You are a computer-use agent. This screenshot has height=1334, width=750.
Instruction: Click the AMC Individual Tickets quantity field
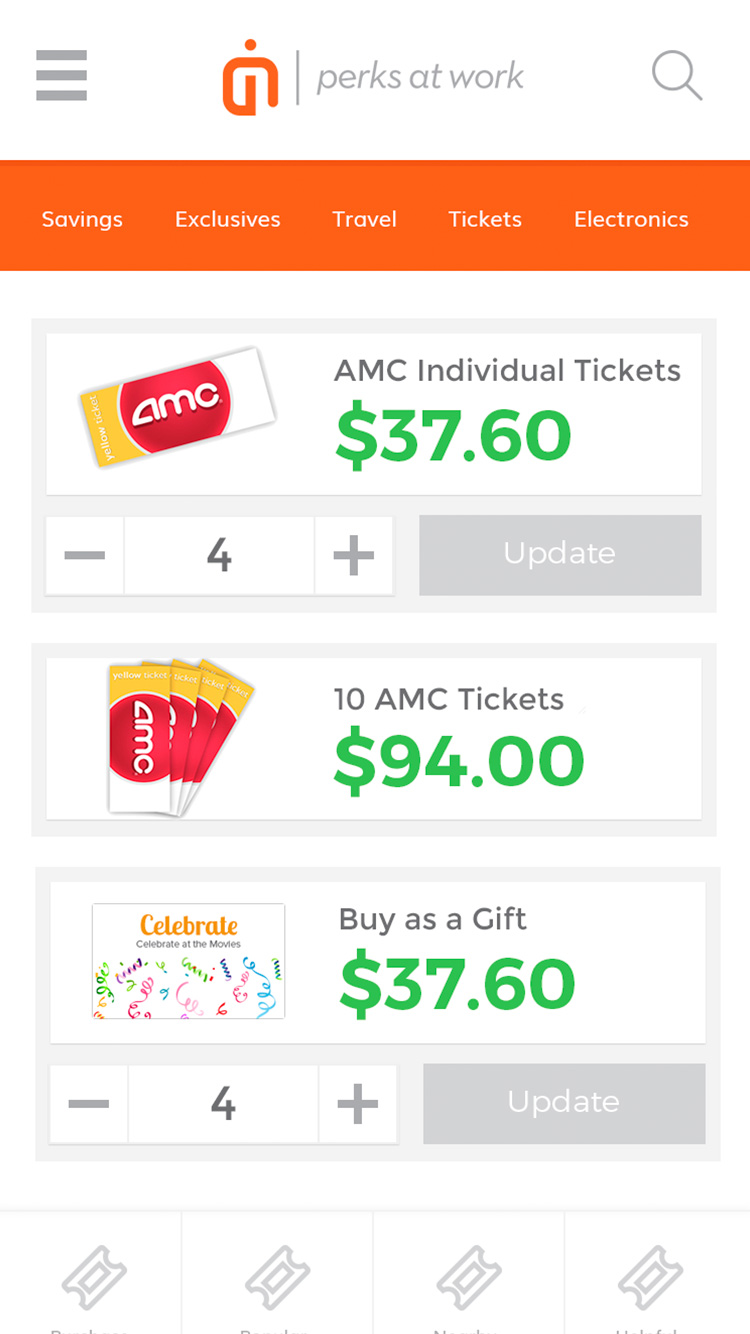[x=219, y=555]
